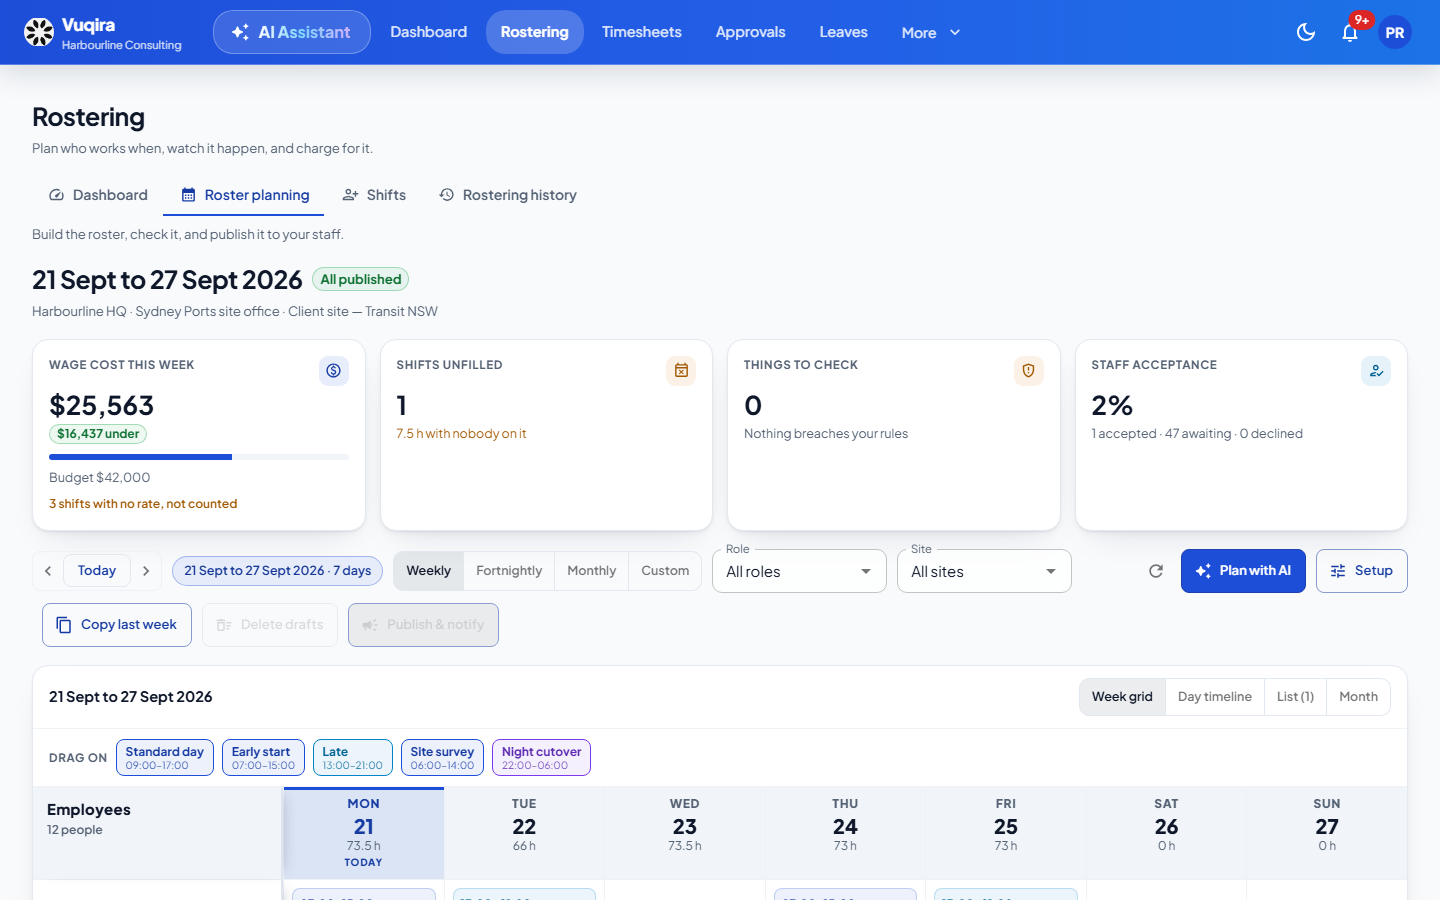Click Plan with AI button

point(1243,571)
